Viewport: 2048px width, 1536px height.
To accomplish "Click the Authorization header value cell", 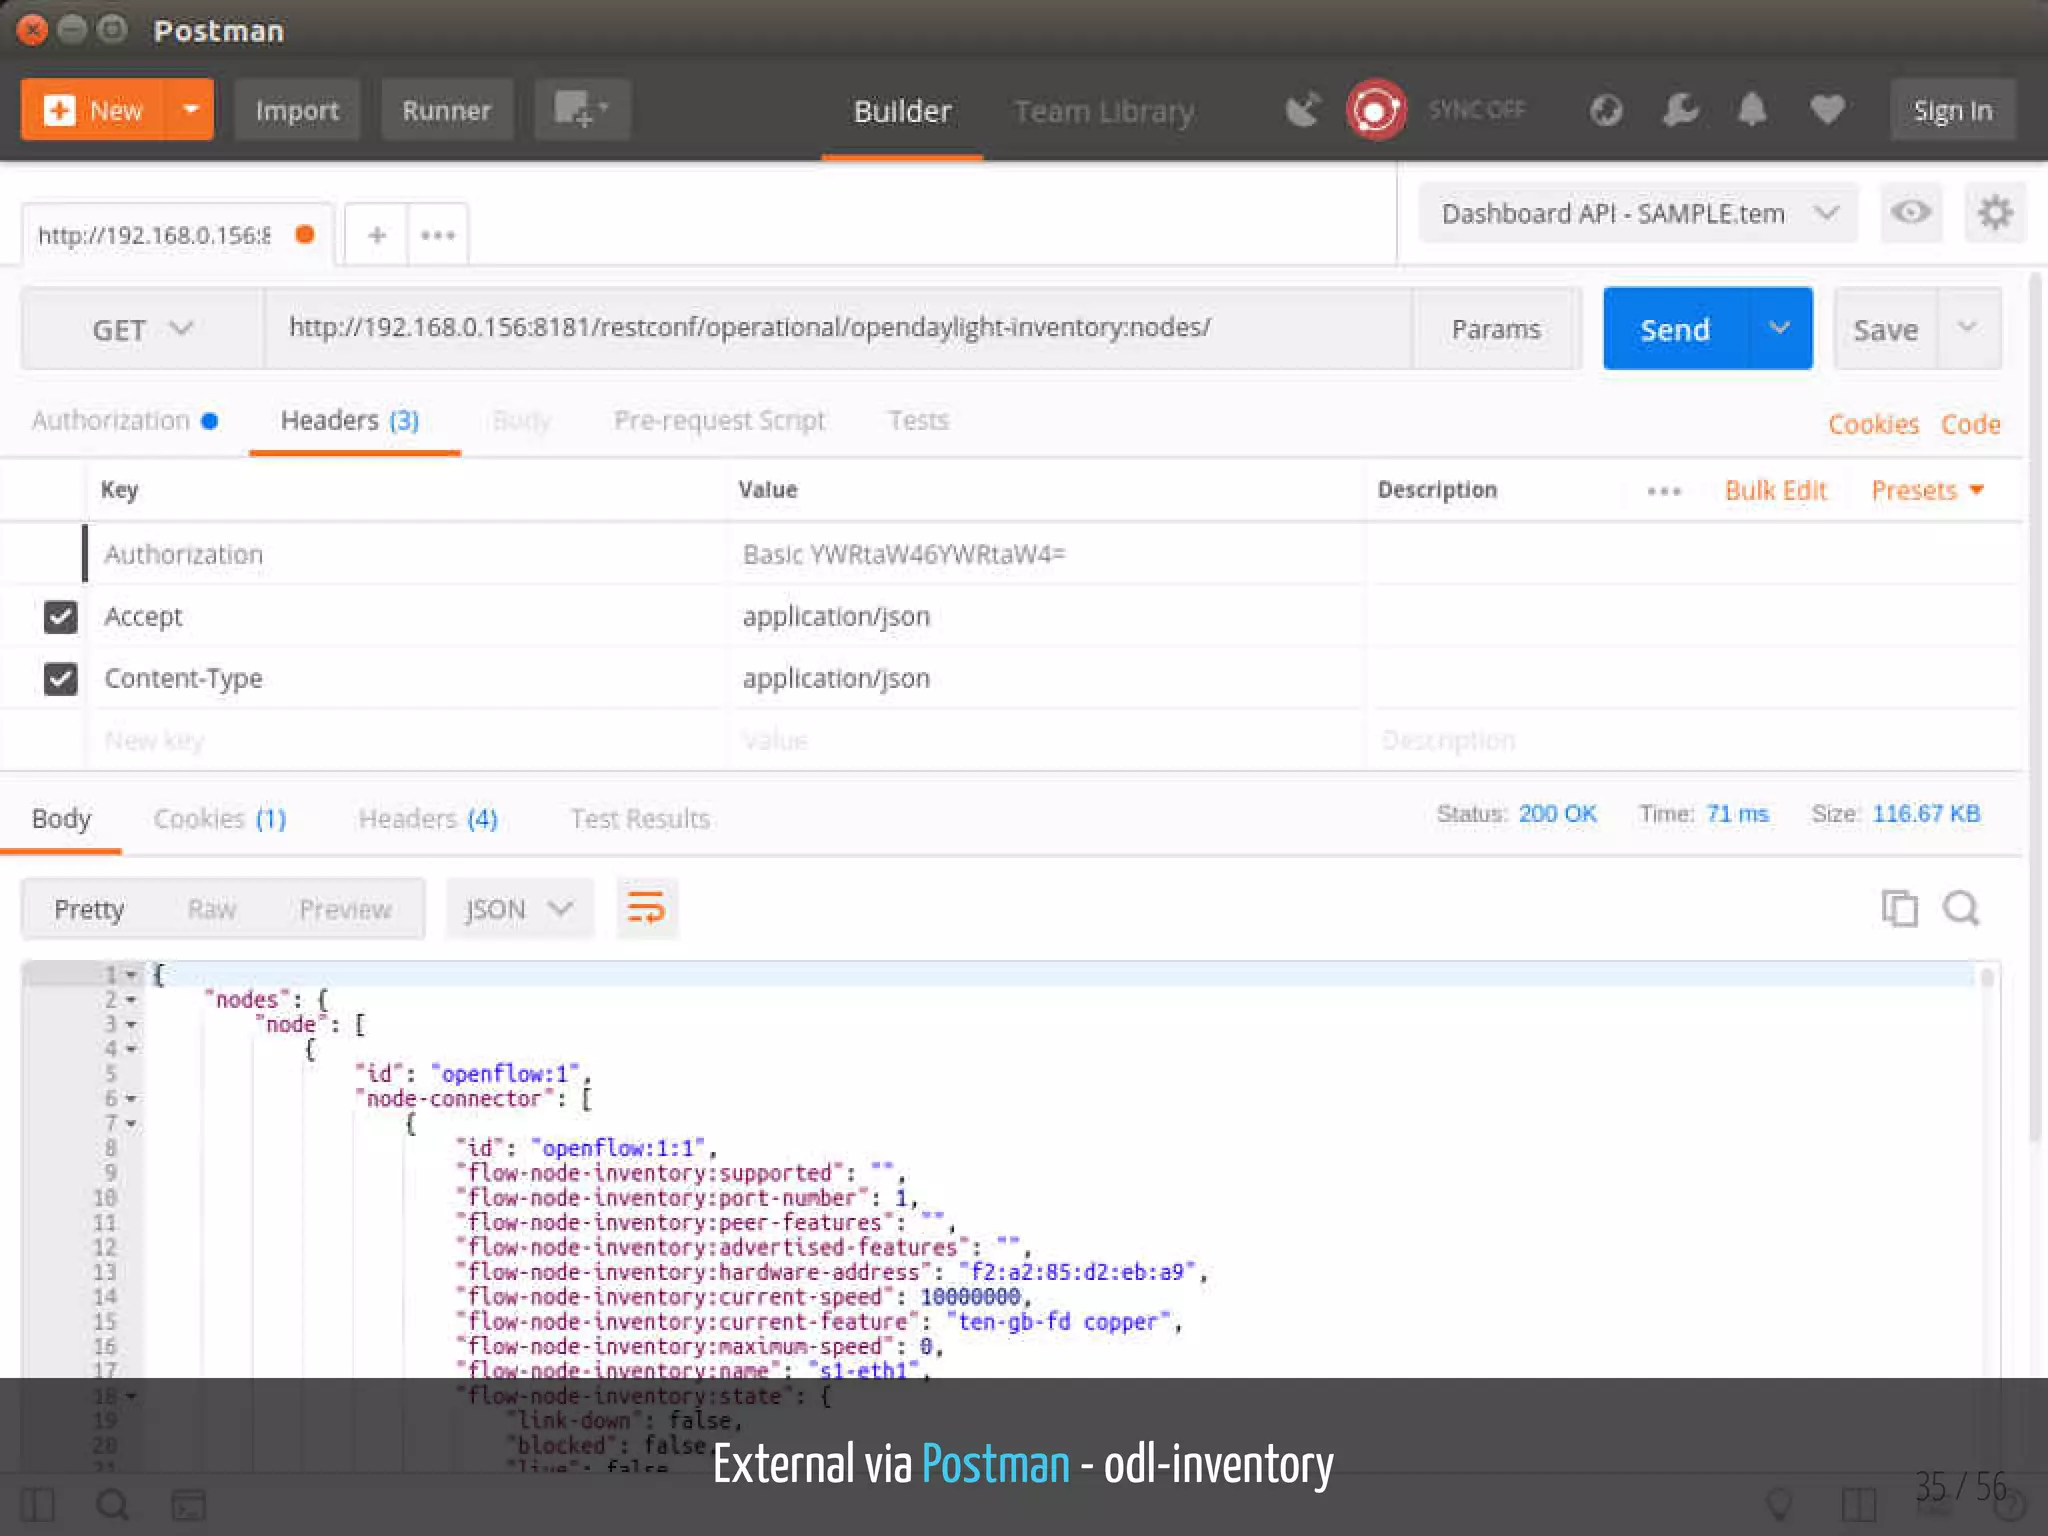I will coord(1046,554).
